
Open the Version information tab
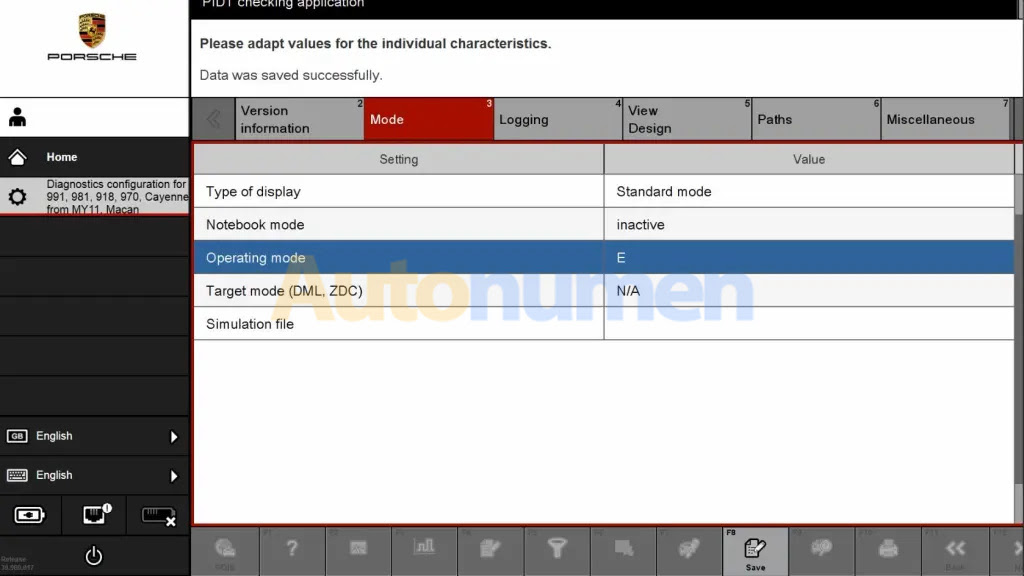[x=299, y=120]
